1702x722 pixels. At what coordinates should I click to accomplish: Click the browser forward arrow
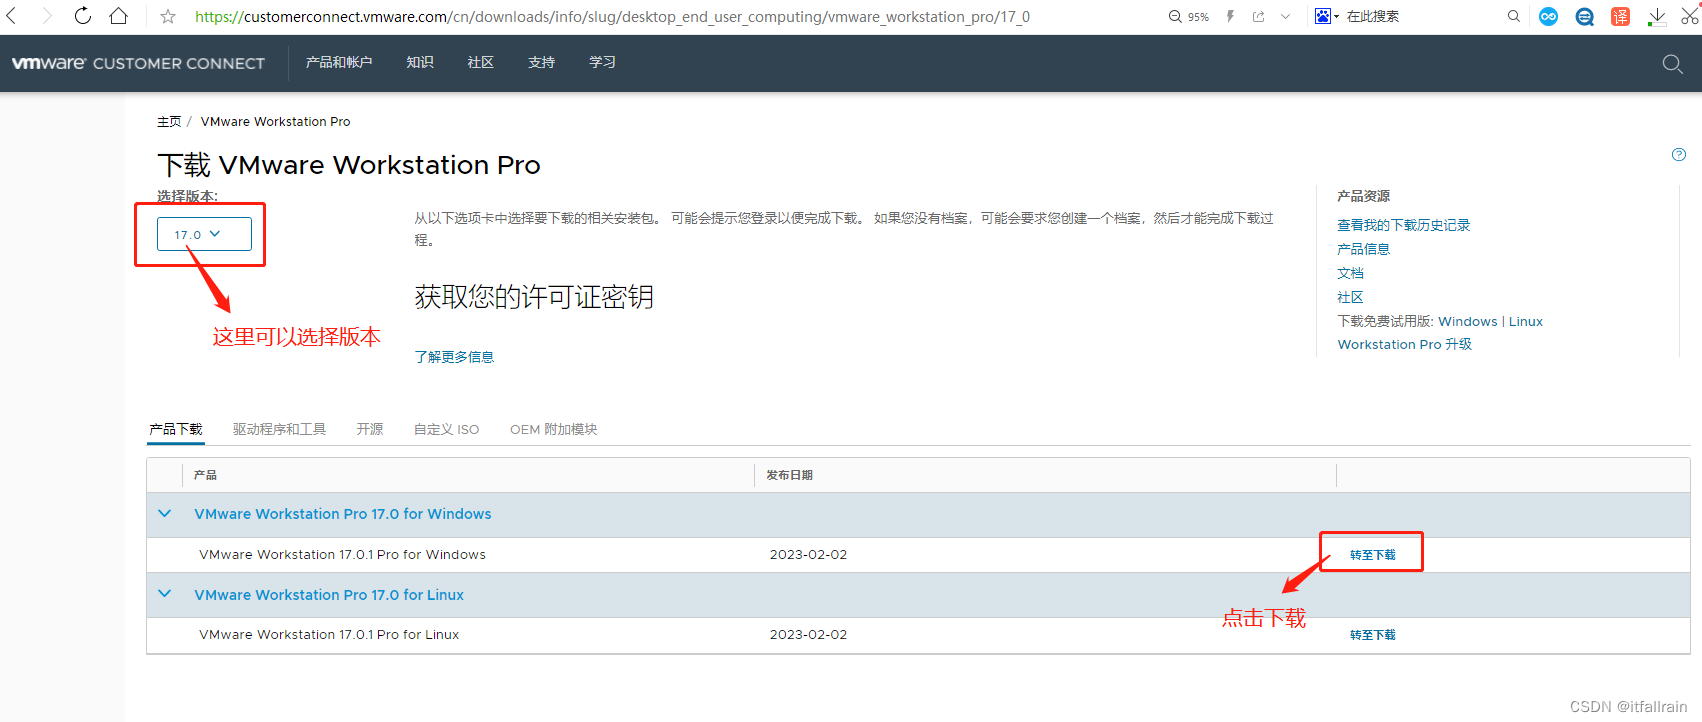(46, 16)
